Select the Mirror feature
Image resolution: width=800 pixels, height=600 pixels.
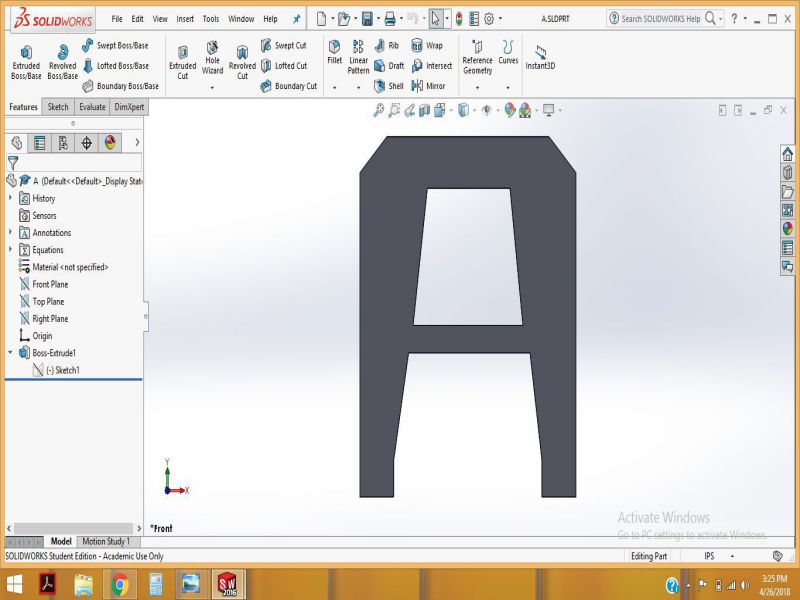[429, 86]
